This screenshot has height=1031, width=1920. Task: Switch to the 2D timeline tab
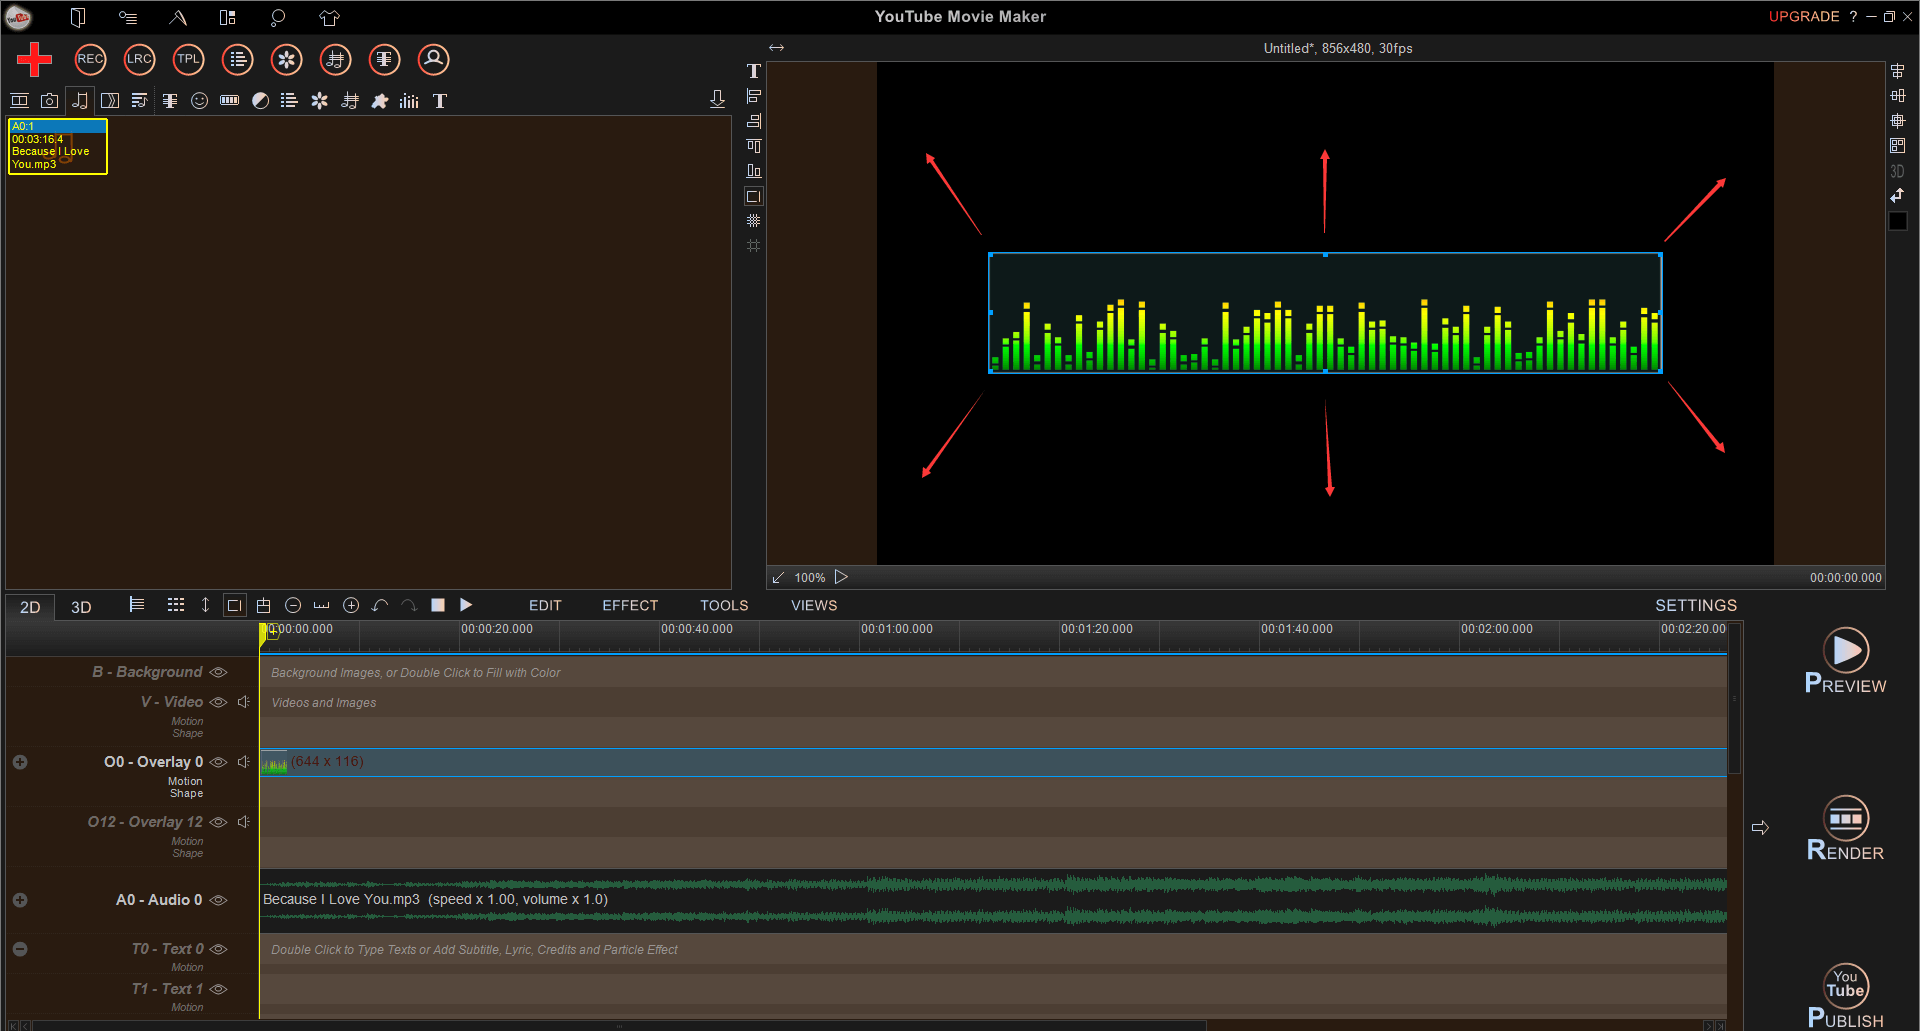pyautogui.click(x=30, y=607)
